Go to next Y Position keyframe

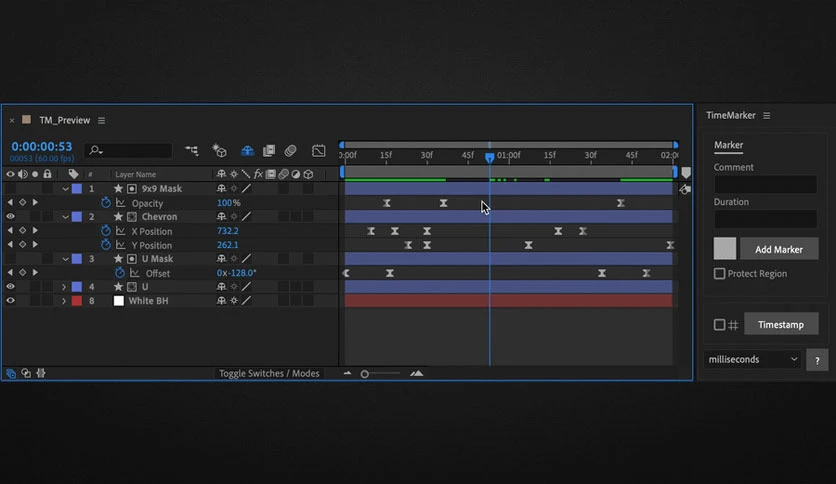tap(35, 245)
